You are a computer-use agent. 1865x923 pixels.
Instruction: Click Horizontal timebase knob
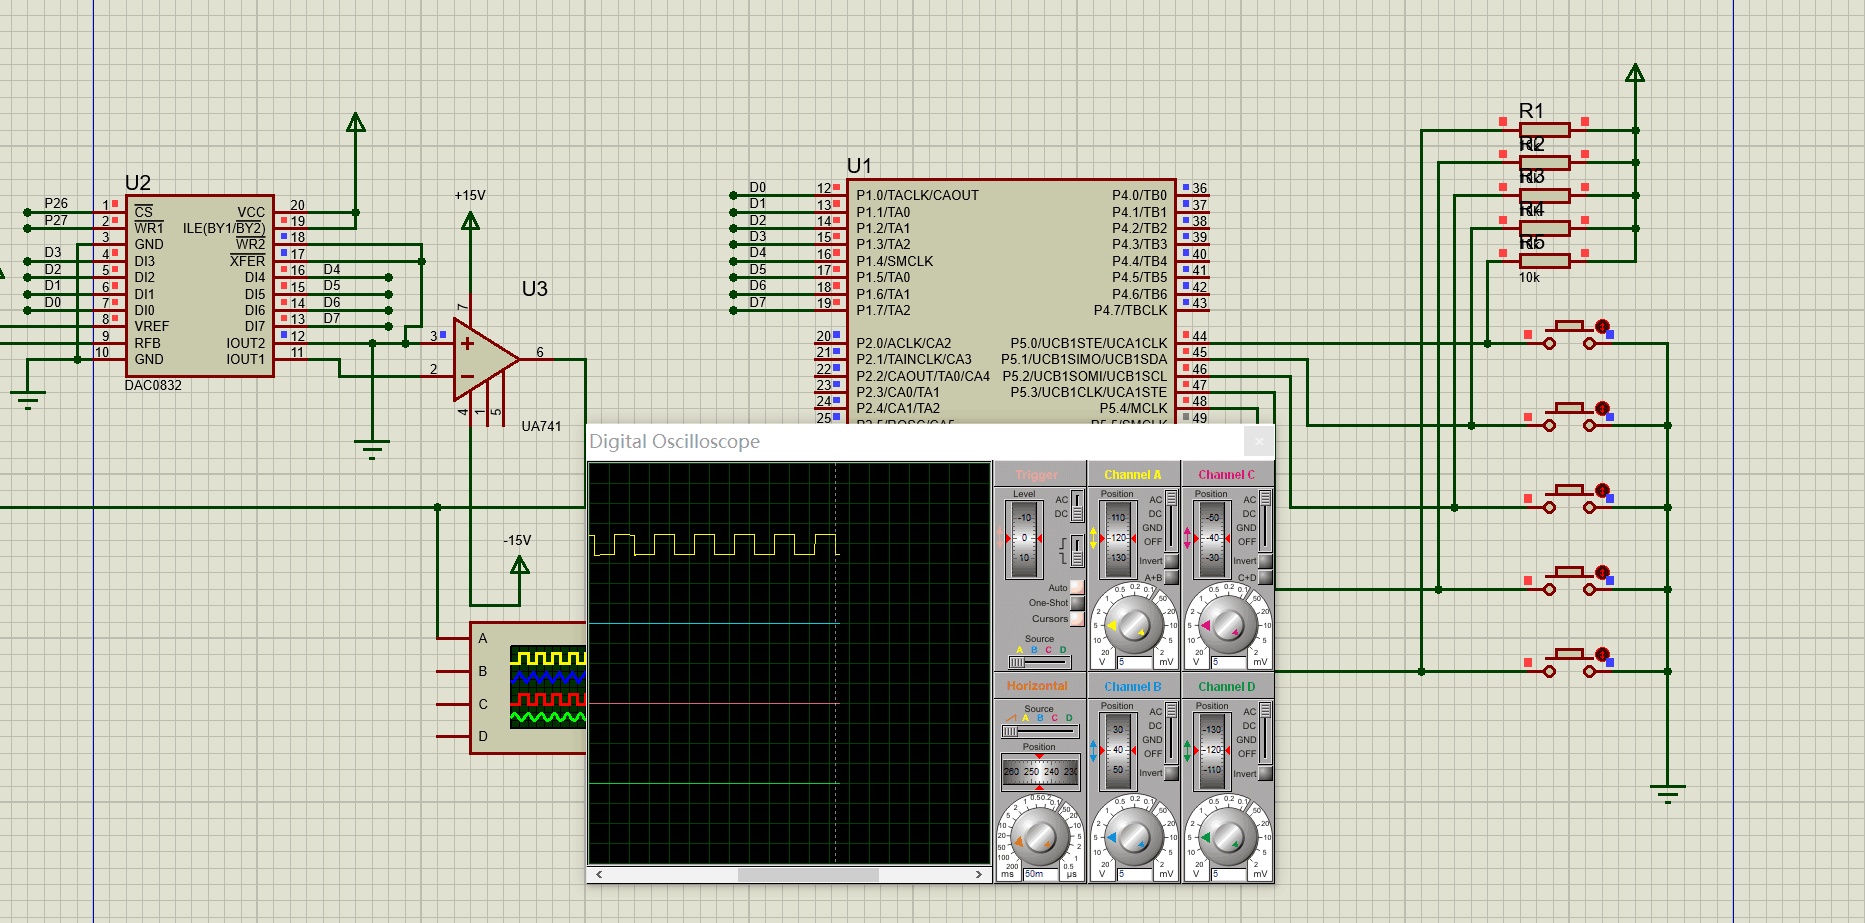click(x=1041, y=837)
